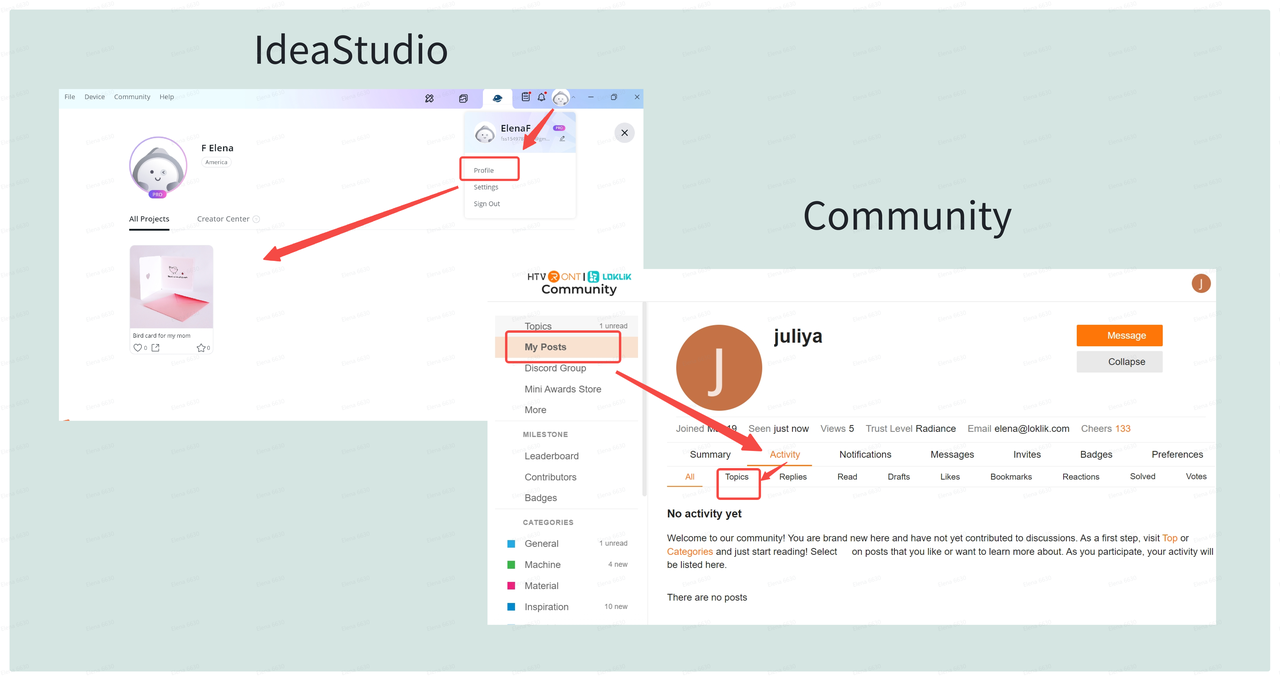
Task: Select the Replies activity filter
Action: point(793,477)
